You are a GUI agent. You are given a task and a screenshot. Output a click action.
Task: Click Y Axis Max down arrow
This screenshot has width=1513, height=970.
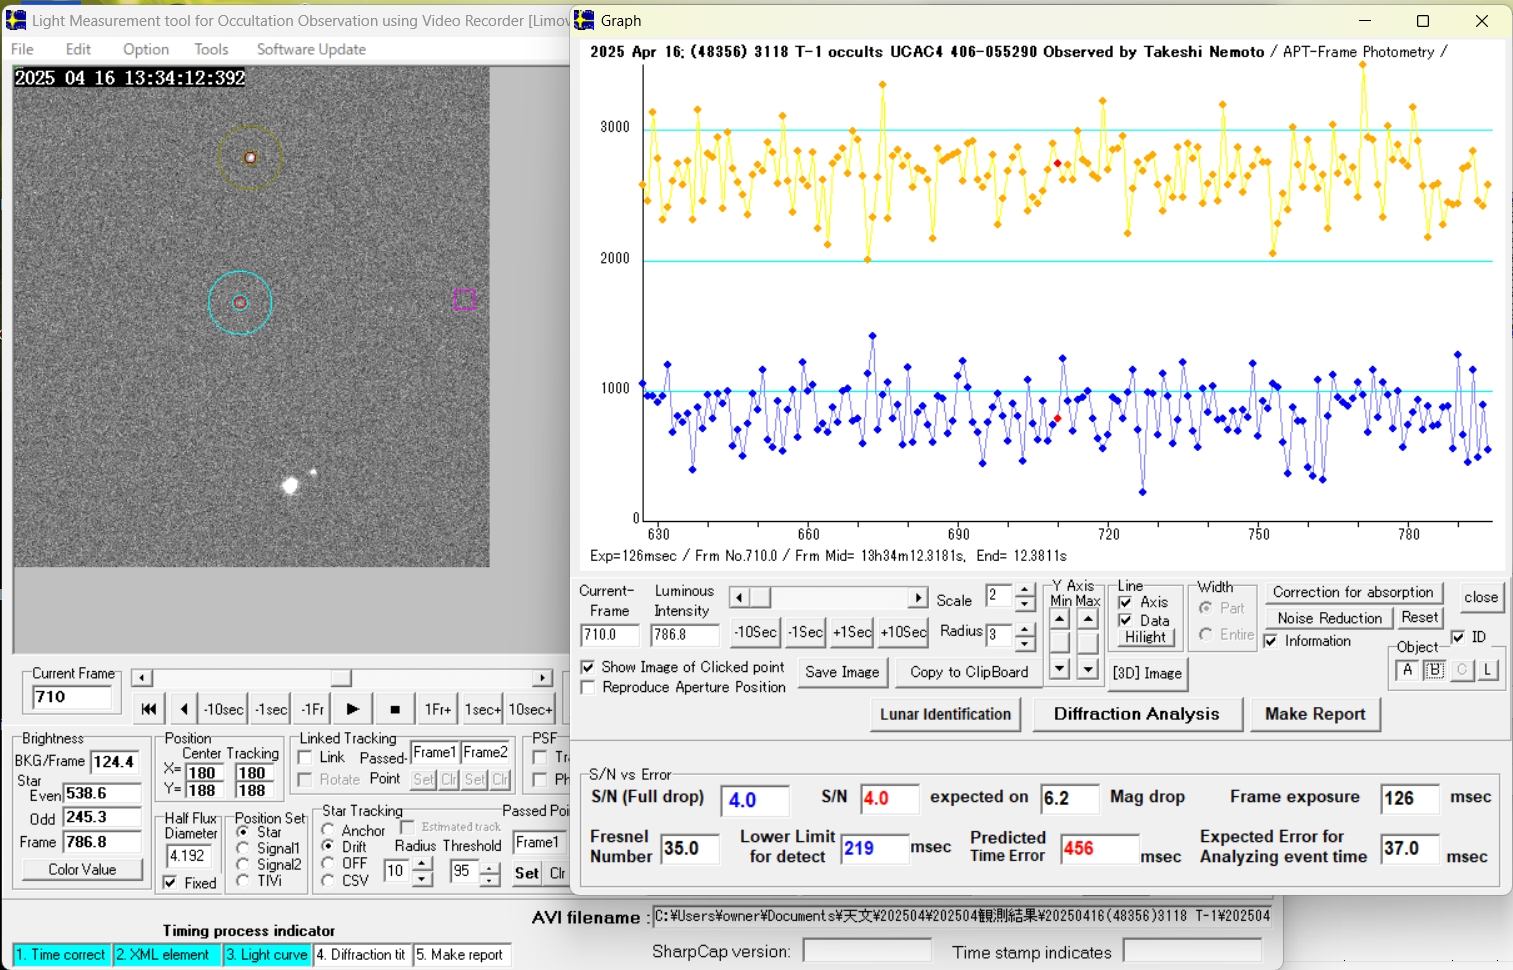1088,669
